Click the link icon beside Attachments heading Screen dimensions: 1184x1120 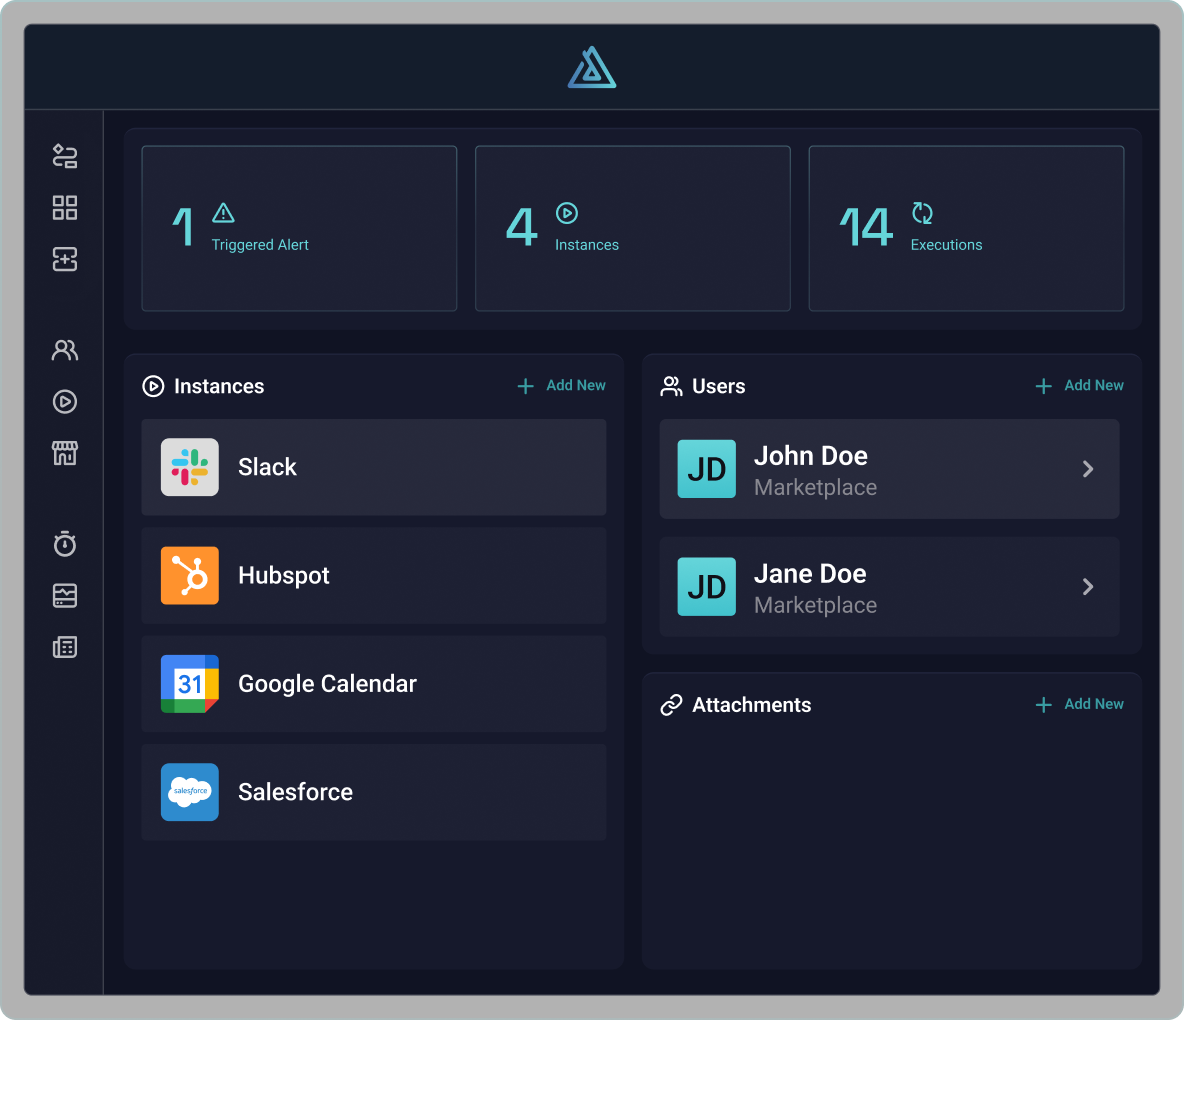tap(671, 705)
